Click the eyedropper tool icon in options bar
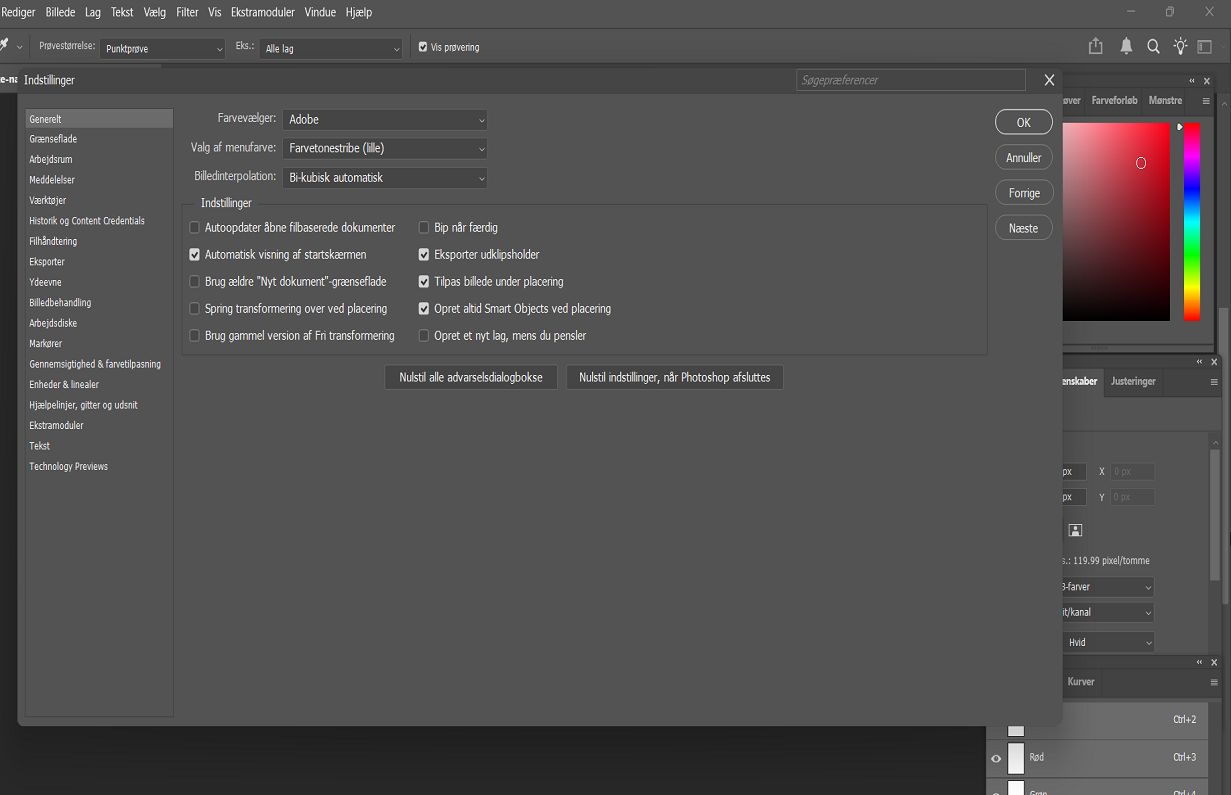Image resolution: width=1231 pixels, height=795 pixels. [x=4, y=46]
